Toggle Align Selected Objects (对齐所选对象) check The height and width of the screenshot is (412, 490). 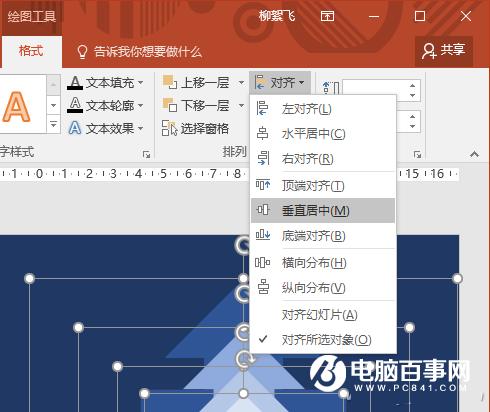(323, 340)
